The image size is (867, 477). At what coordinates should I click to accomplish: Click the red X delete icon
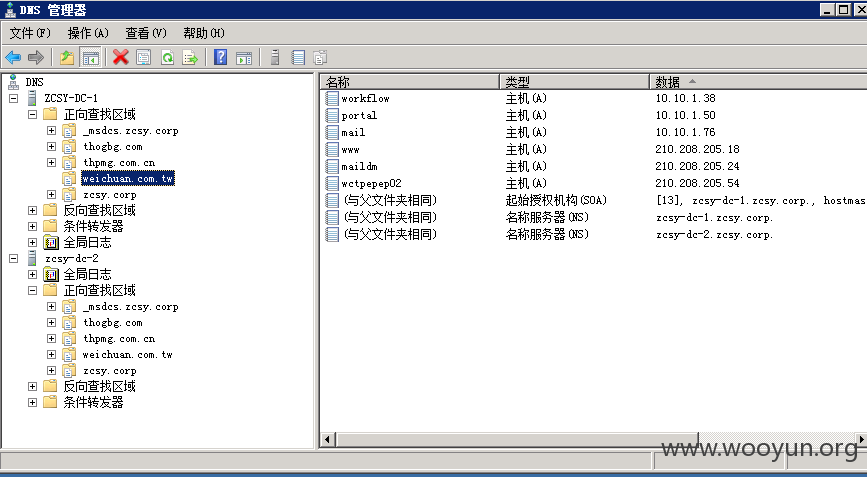(x=121, y=57)
